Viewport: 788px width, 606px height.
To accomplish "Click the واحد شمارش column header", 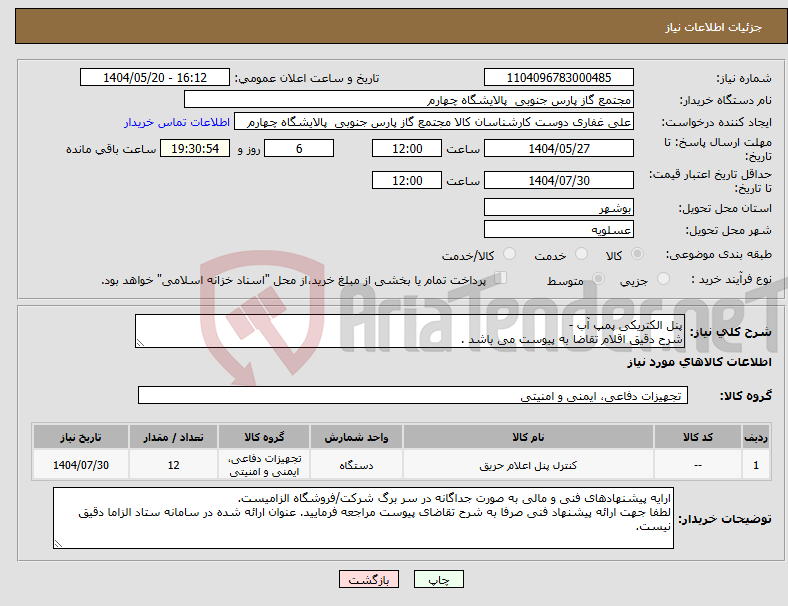I will point(356,437).
